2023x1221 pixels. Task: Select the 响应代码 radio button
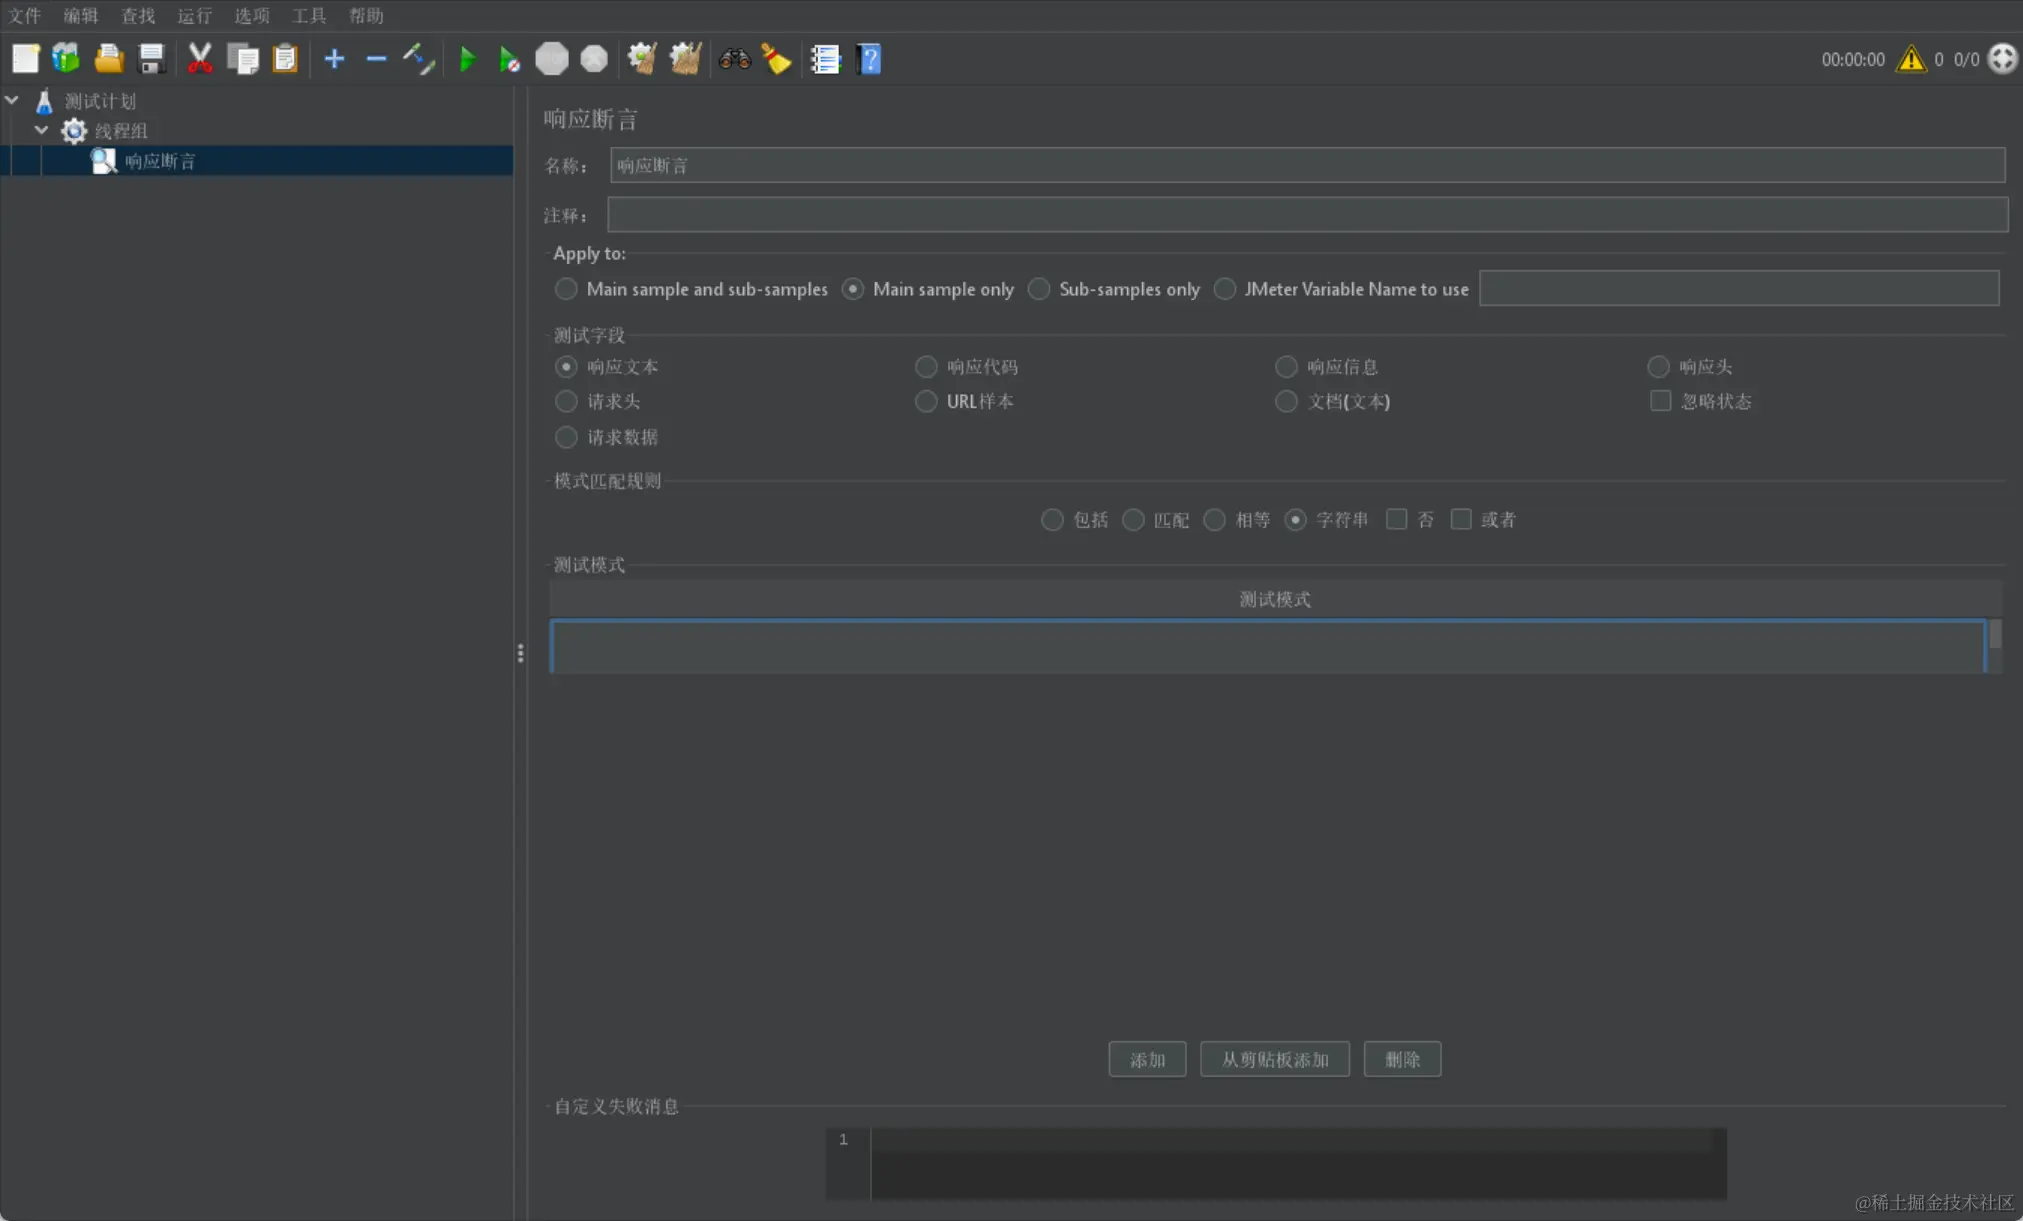[926, 367]
